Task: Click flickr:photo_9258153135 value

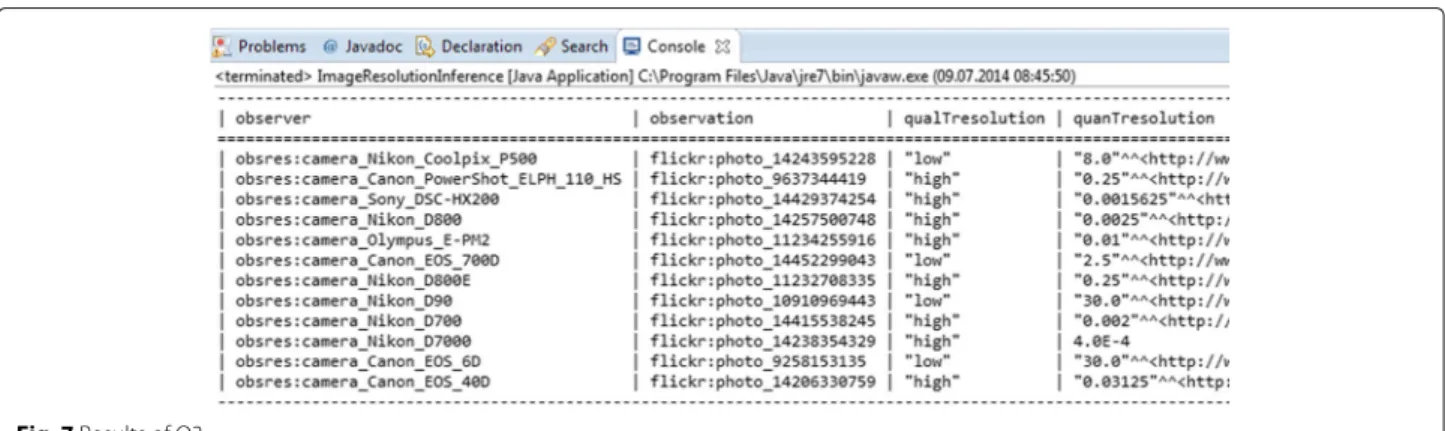Action: [759, 361]
